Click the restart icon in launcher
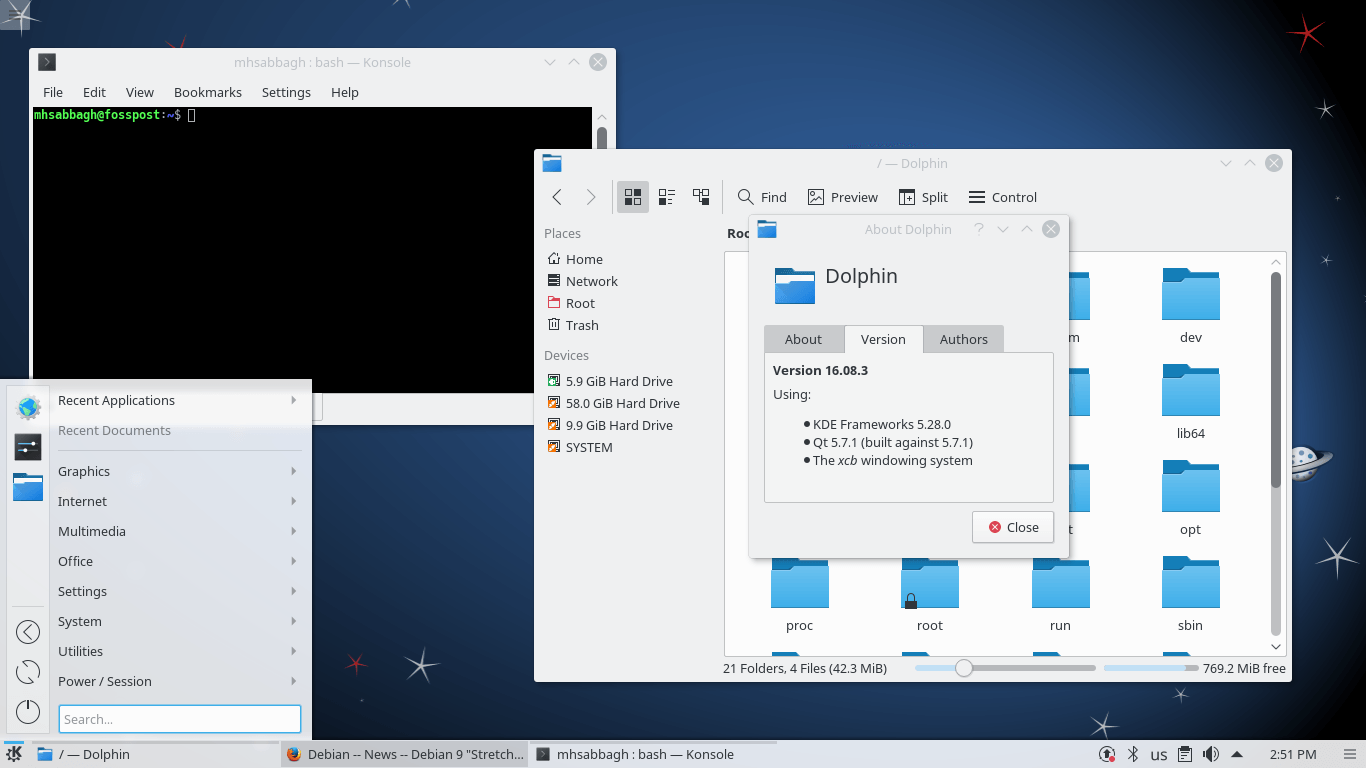The width and height of the screenshot is (1366, 768). pyautogui.click(x=28, y=672)
